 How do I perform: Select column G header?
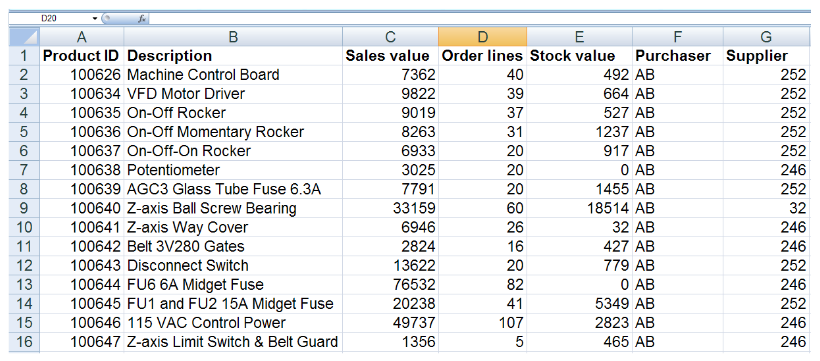tap(766, 37)
